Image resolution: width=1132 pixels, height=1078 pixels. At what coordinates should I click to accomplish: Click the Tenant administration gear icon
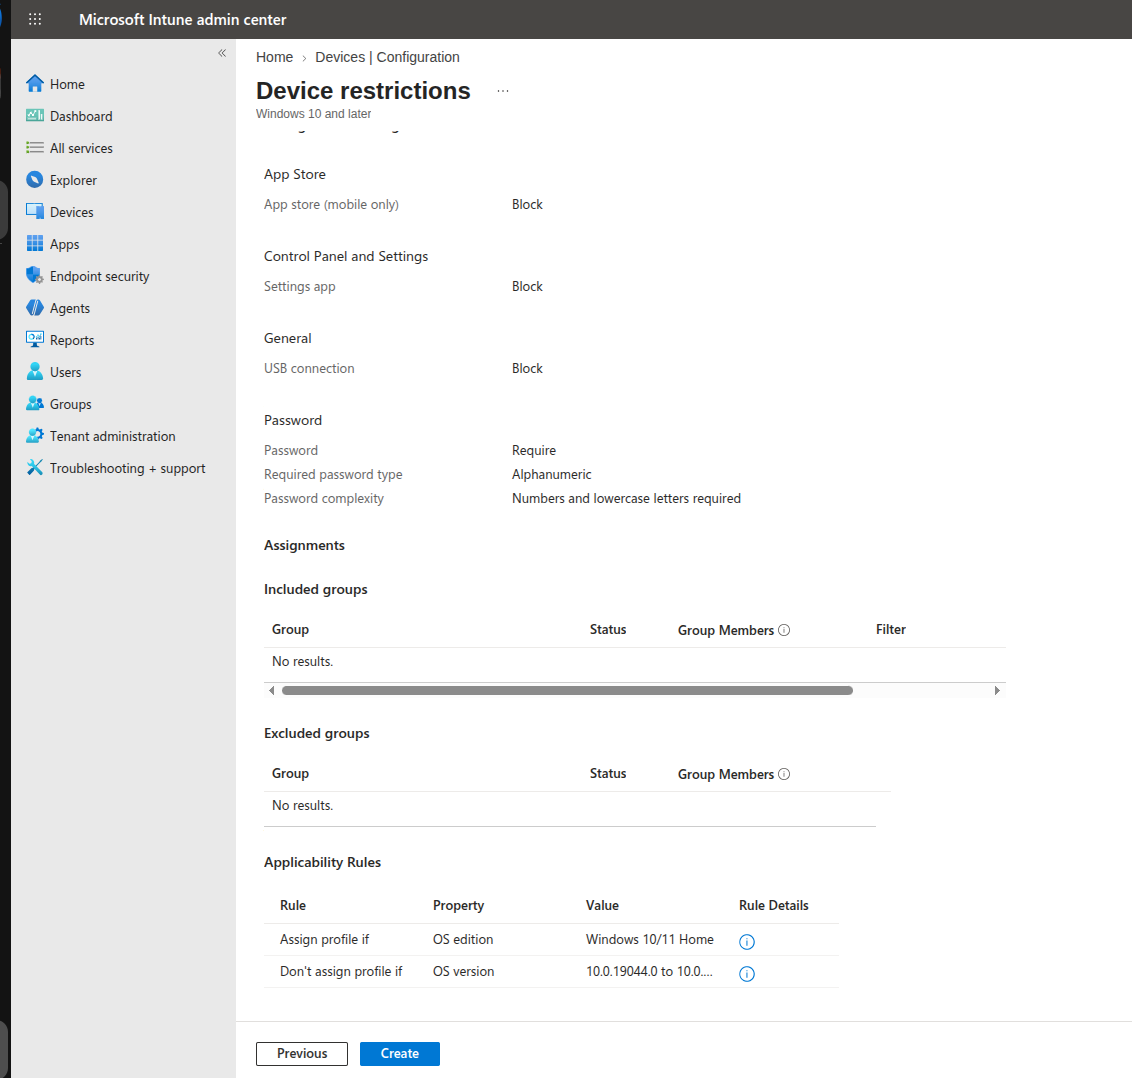pyautogui.click(x=35, y=435)
